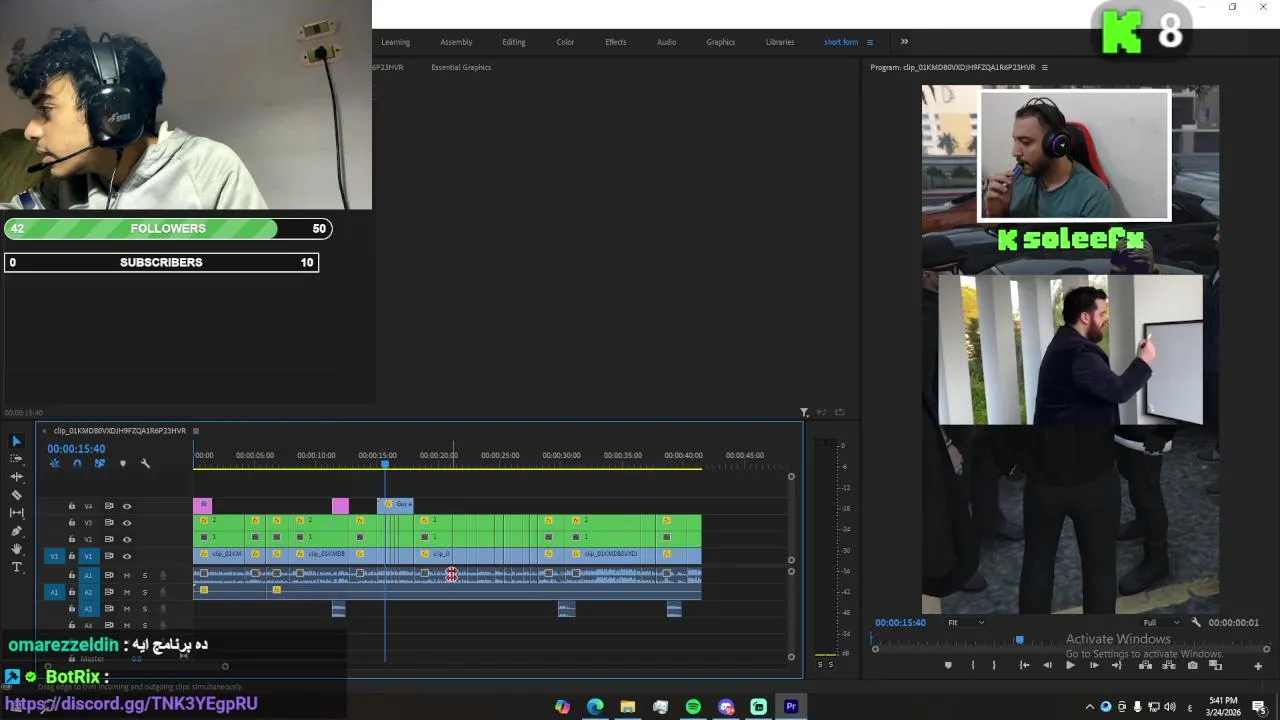Switch to the Assembly workspace
Viewport: 1280px width, 720px height.
[456, 42]
